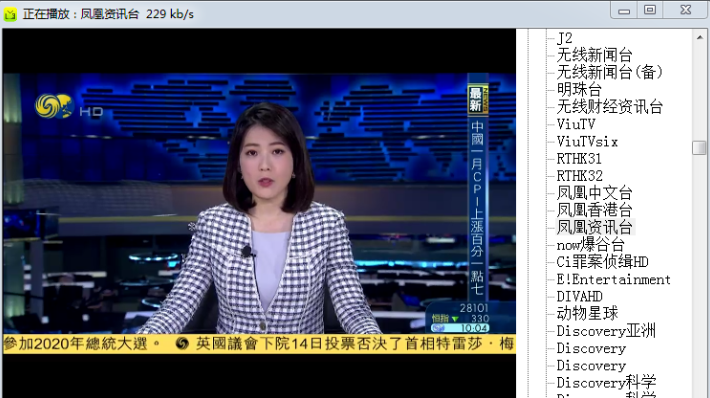This screenshot has height=398, width=710.
Task: Click the channel list scrollbar thumb
Action: (700, 148)
